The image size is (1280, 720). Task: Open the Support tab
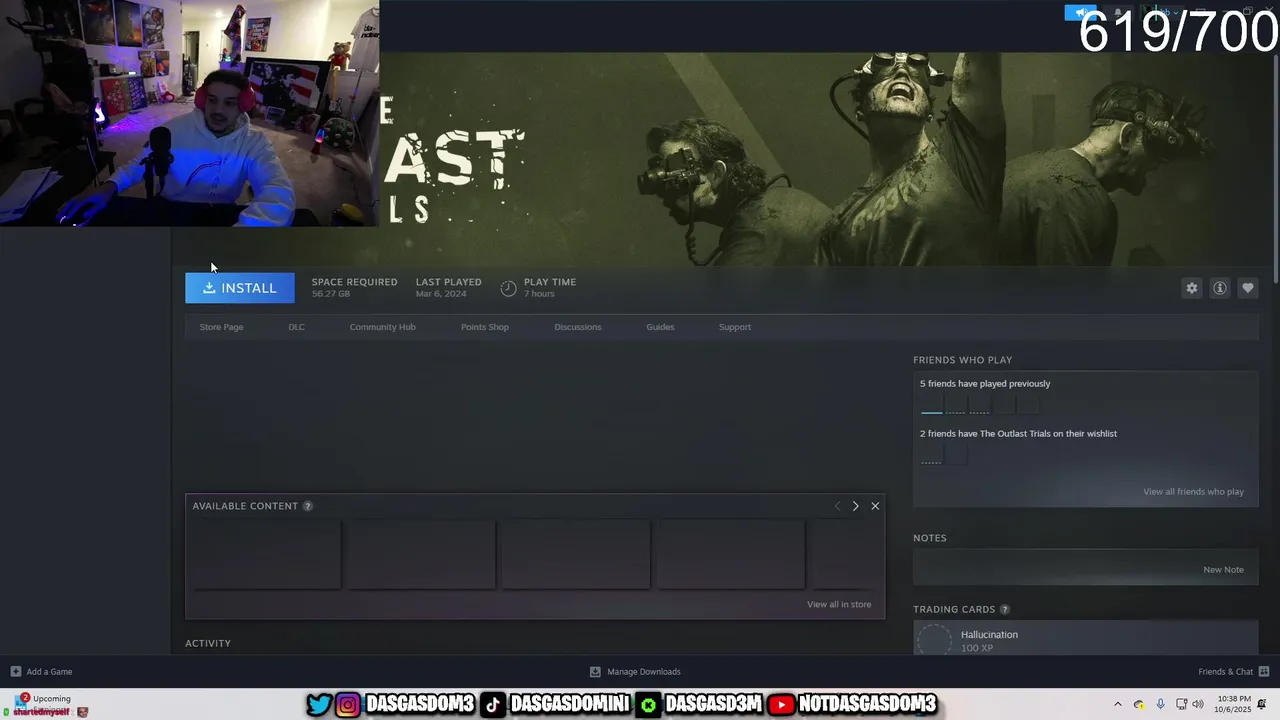[735, 327]
